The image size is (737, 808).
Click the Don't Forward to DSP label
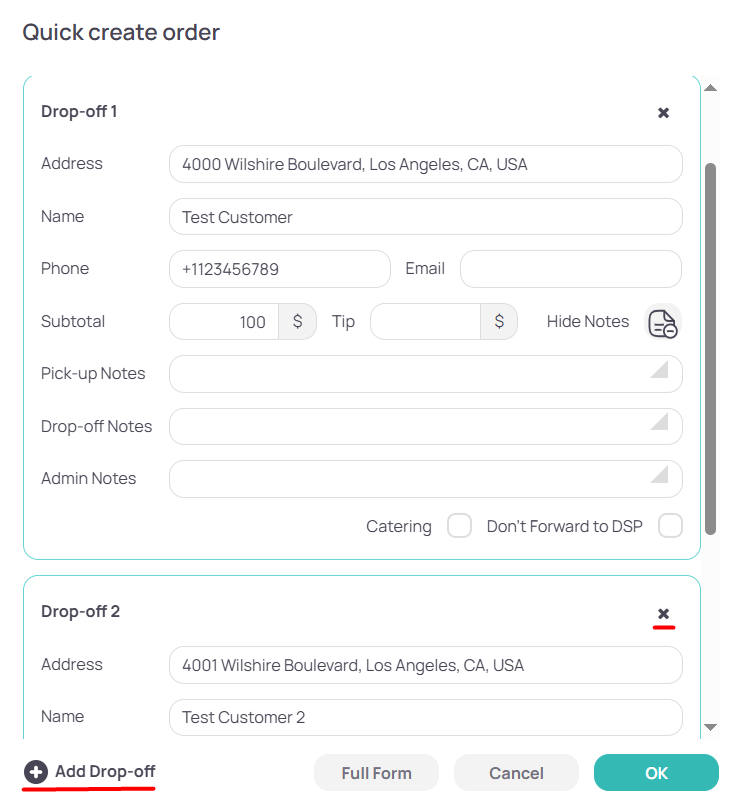coord(564,526)
